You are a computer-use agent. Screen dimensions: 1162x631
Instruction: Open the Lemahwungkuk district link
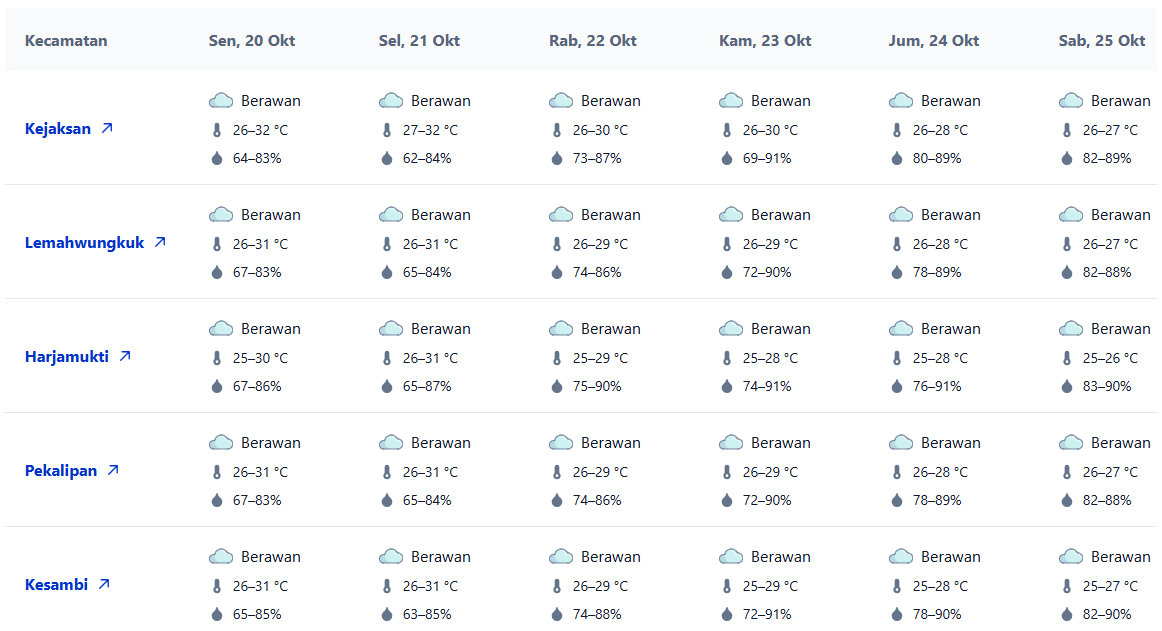point(85,243)
